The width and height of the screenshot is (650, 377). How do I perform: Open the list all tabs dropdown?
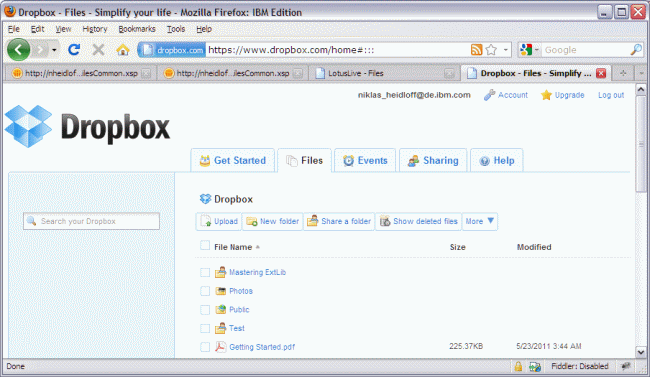[641, 73]
